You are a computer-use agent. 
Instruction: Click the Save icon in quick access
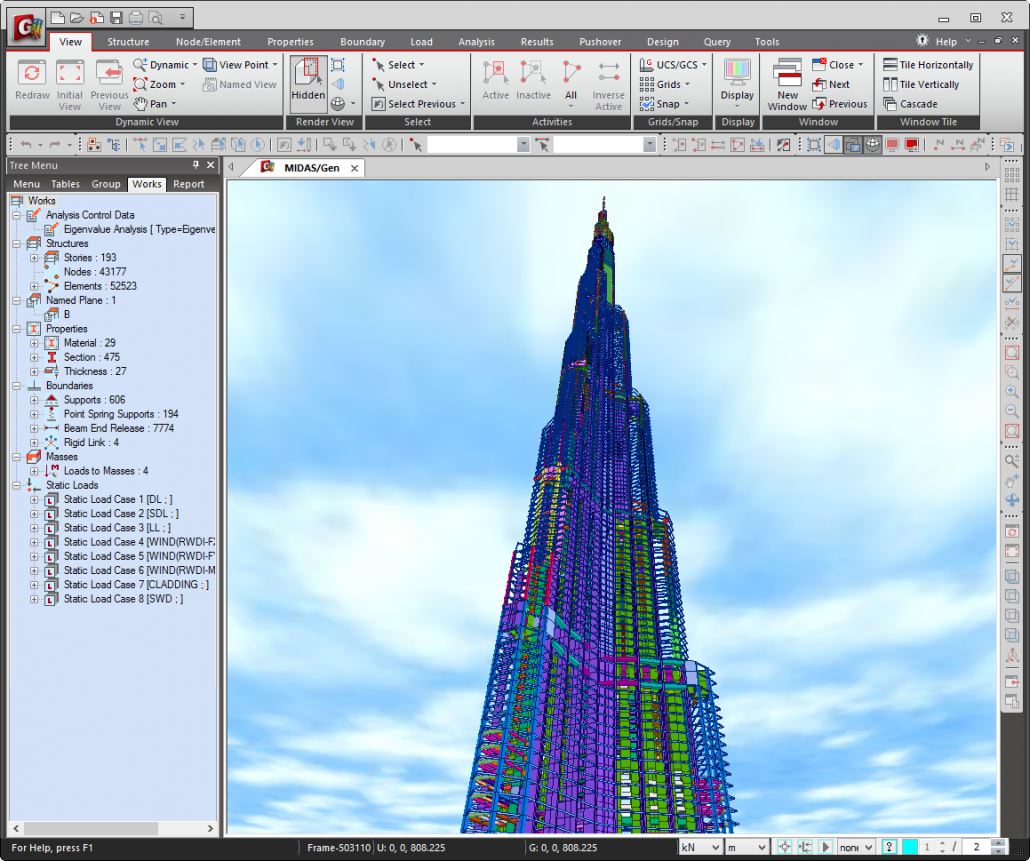(116, 18)
